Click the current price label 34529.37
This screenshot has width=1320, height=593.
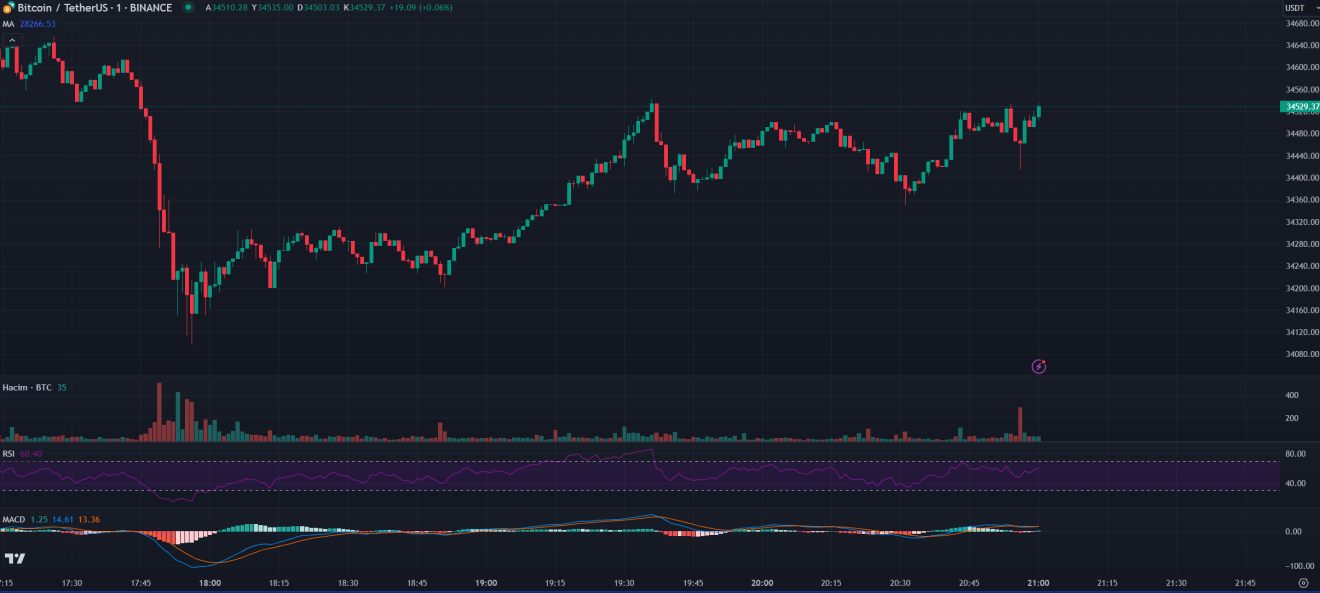point(1299,106)
